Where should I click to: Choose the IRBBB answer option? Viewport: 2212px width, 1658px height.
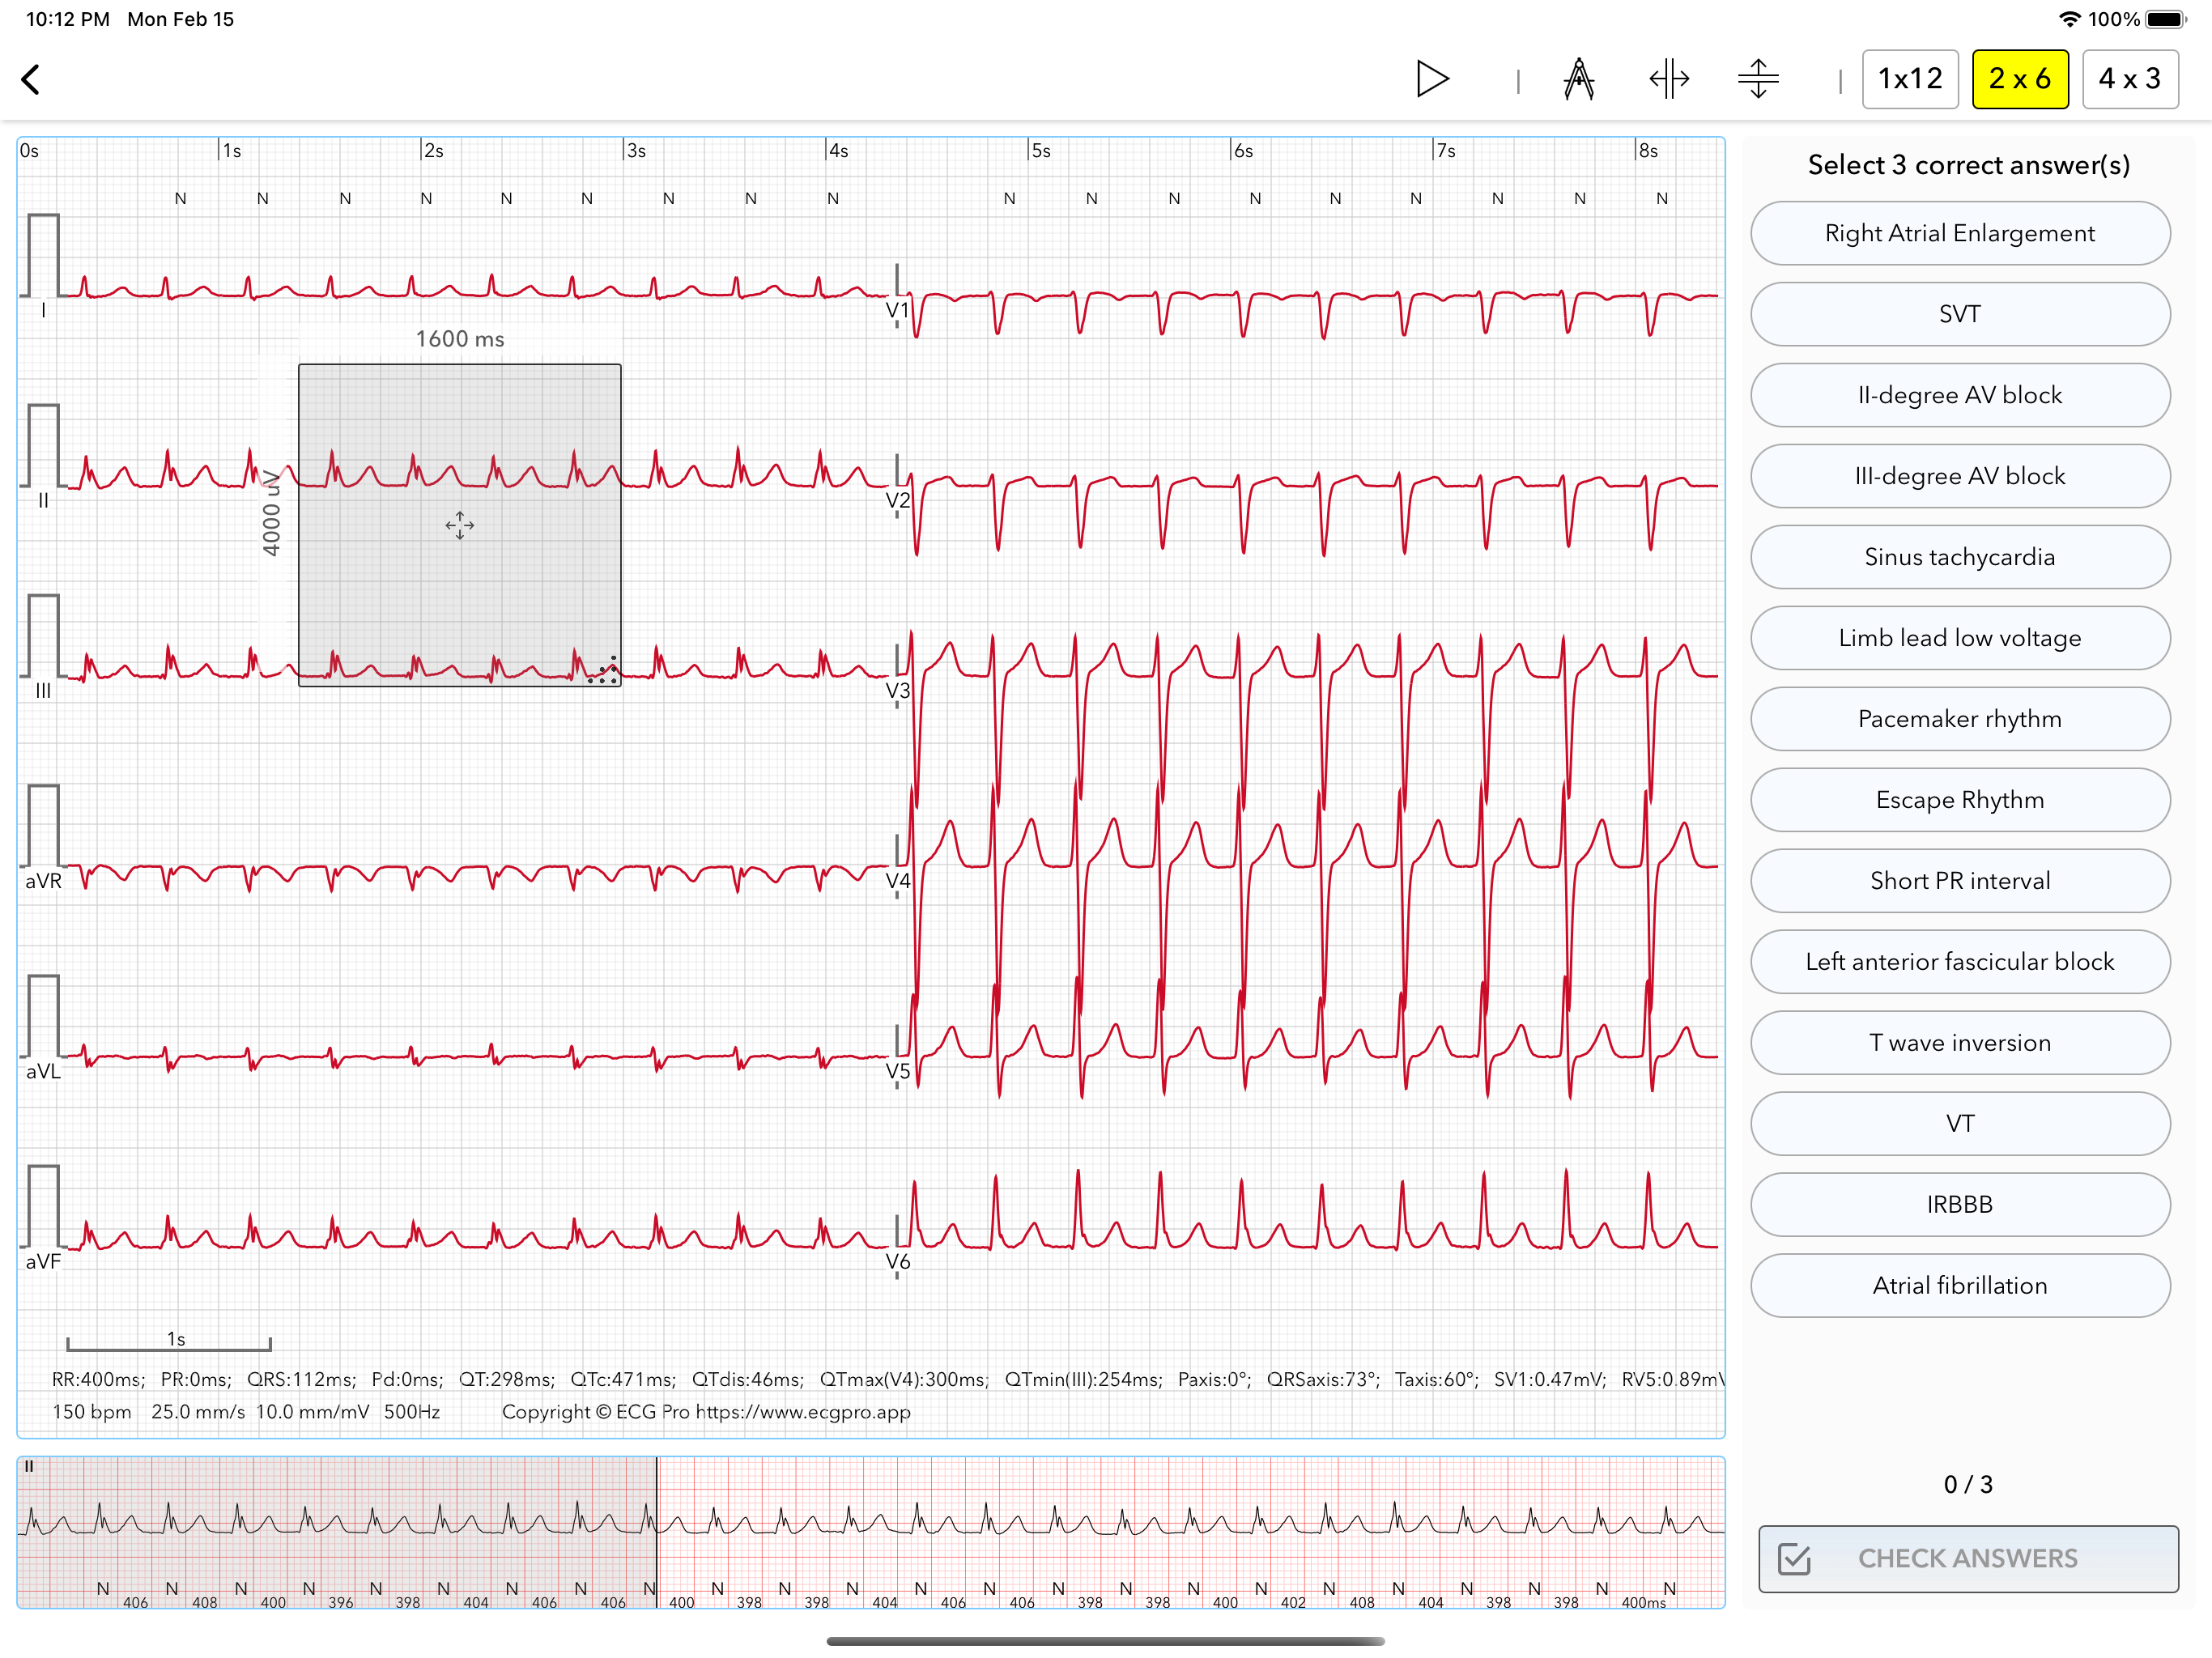(1959, 1204)
